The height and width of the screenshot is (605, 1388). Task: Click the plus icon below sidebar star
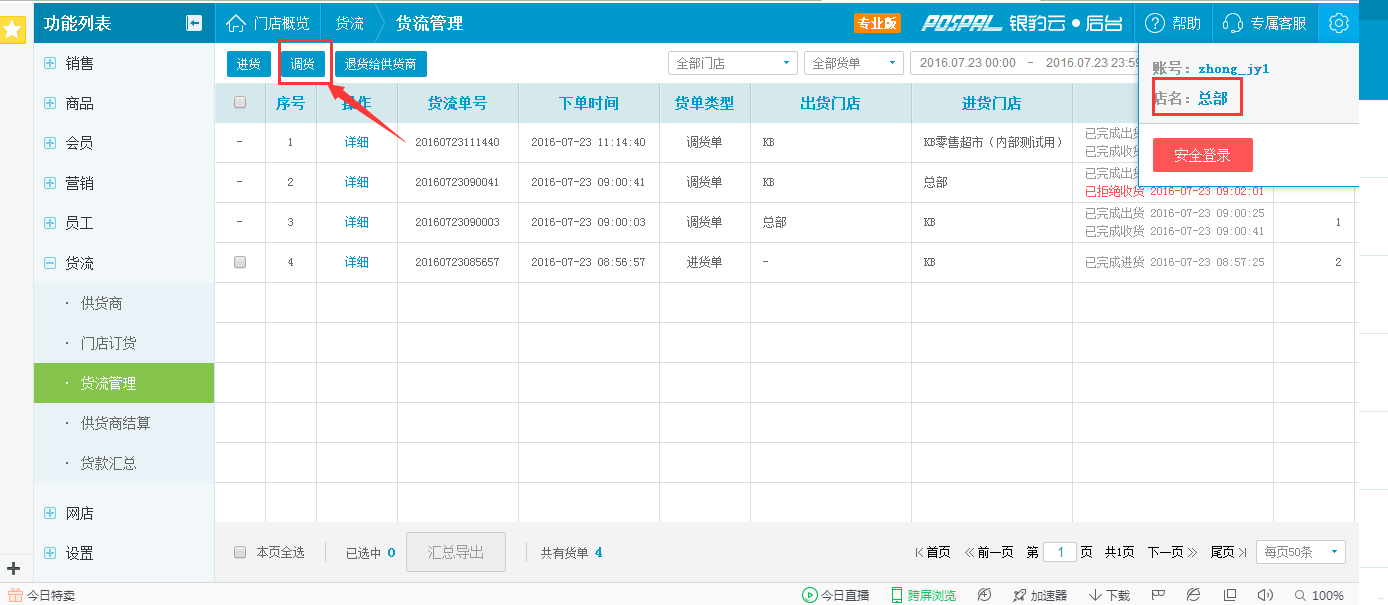(x=13, y=568)
